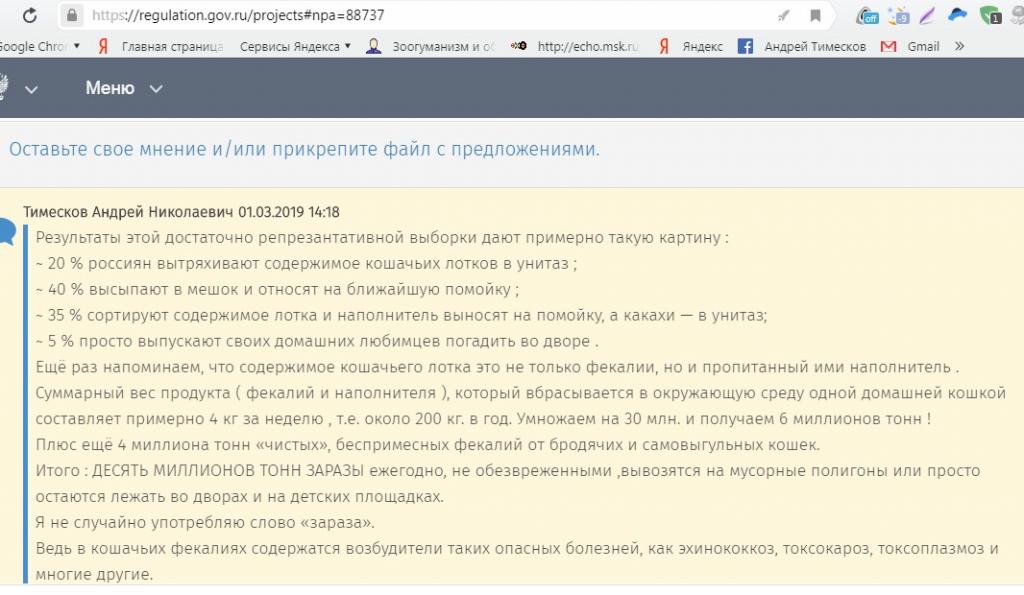Image resolution: width=1024 pixels, height=595 pixels.
Task: Bookmark this page using the bookmark icon
Action: click(815, 16)
